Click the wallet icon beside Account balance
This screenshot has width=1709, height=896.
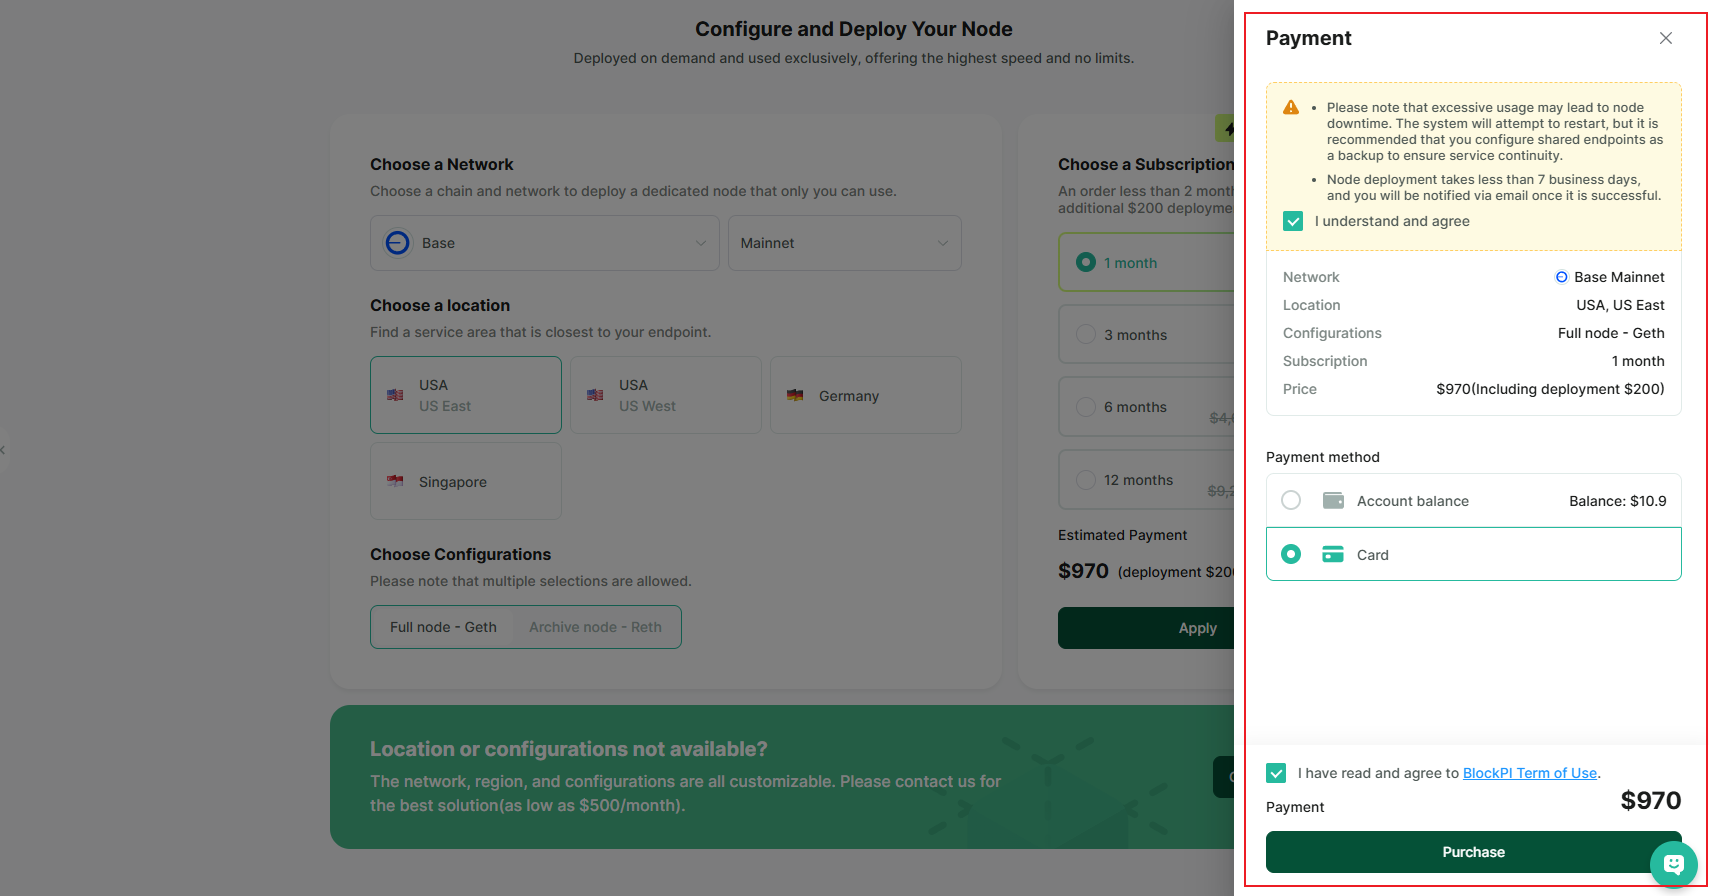[1332, 500]
